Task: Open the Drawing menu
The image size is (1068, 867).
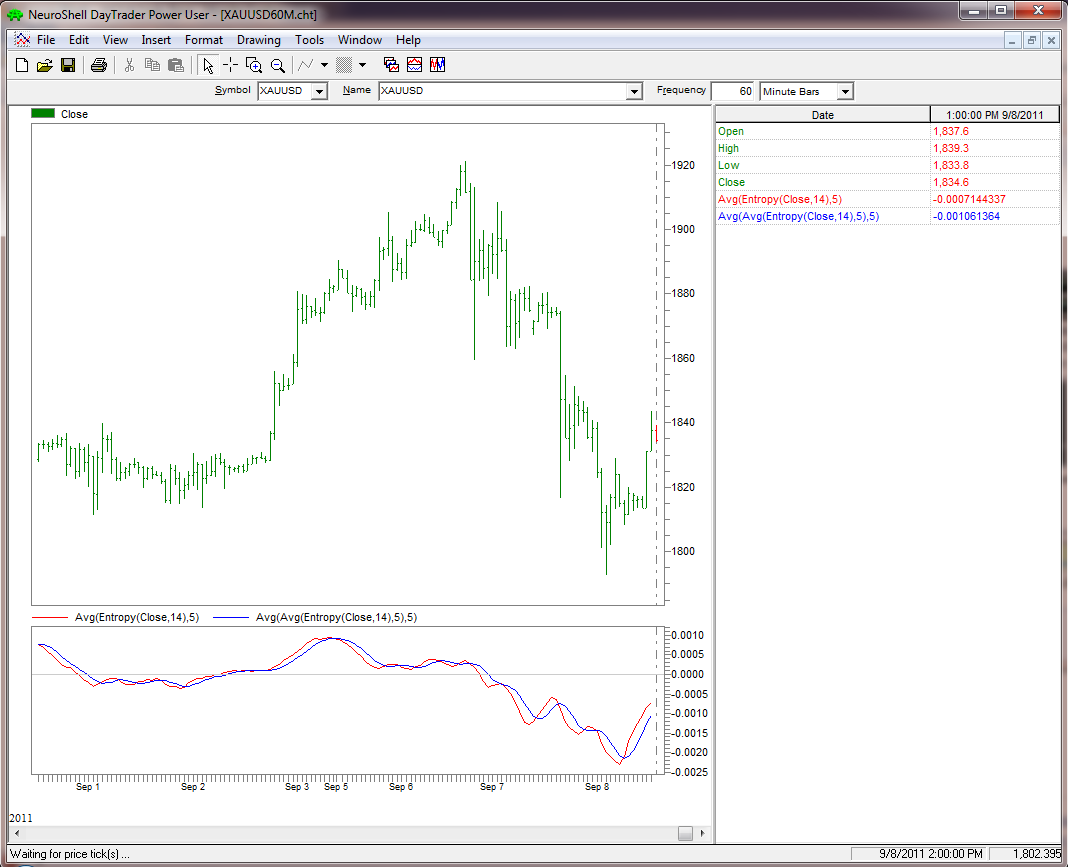Action: click(259, 40)
